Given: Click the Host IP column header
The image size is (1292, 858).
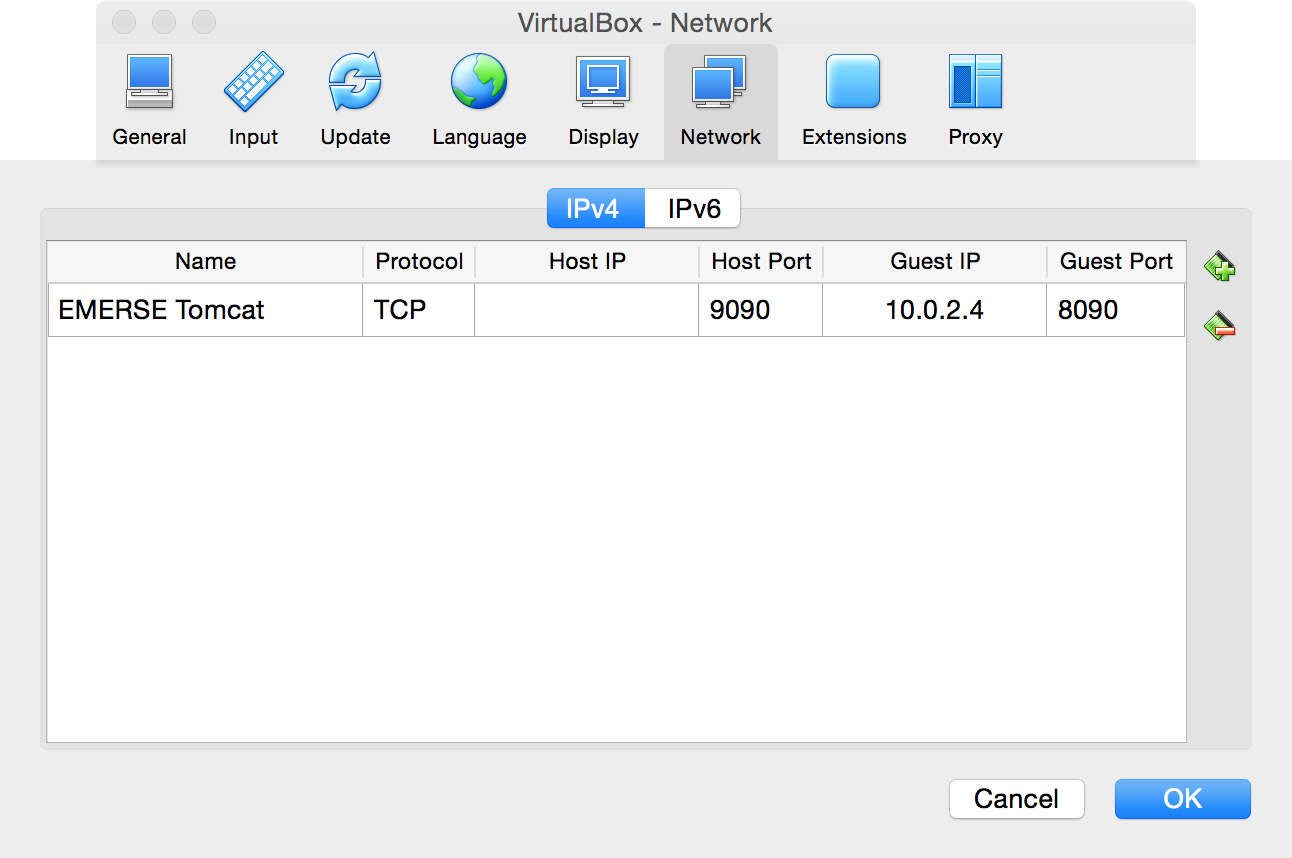Looking at the screenshot, I should pos(587,262).
